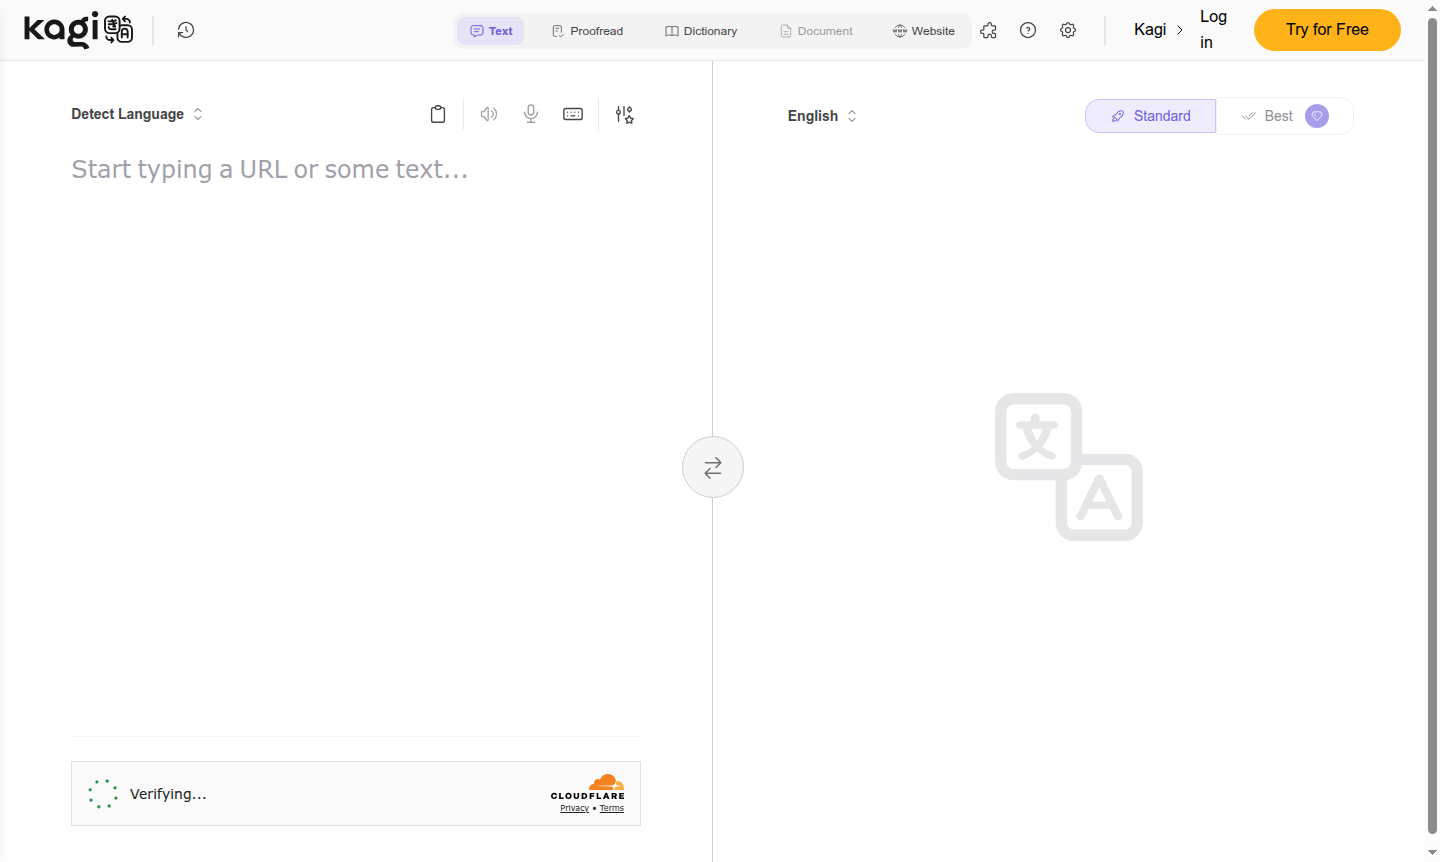
Task: Click the Kagi logo
Action: [78, 29]
